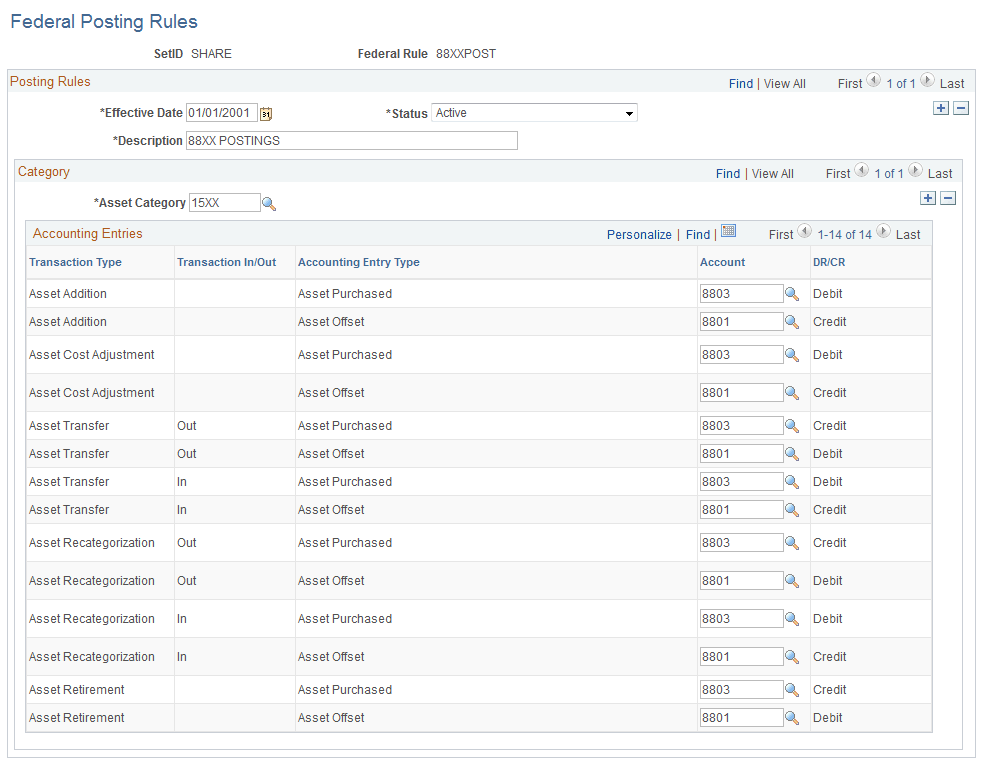Show next row in Category section

click(915, 170)
